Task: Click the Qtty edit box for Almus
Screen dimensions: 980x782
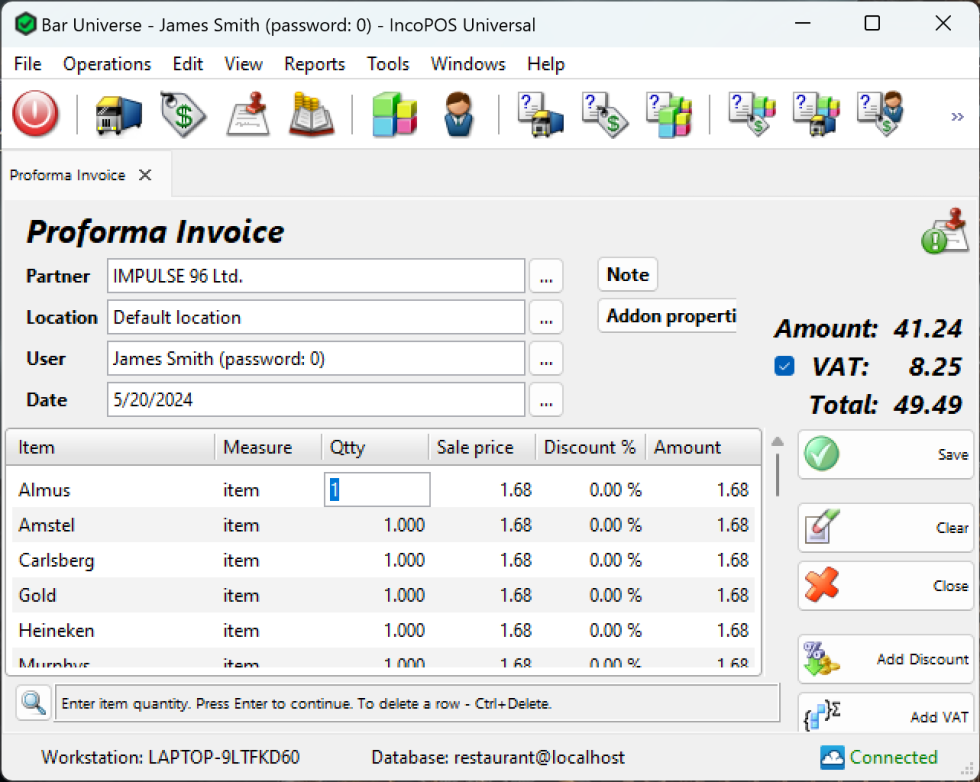Action: click(377, 489)
